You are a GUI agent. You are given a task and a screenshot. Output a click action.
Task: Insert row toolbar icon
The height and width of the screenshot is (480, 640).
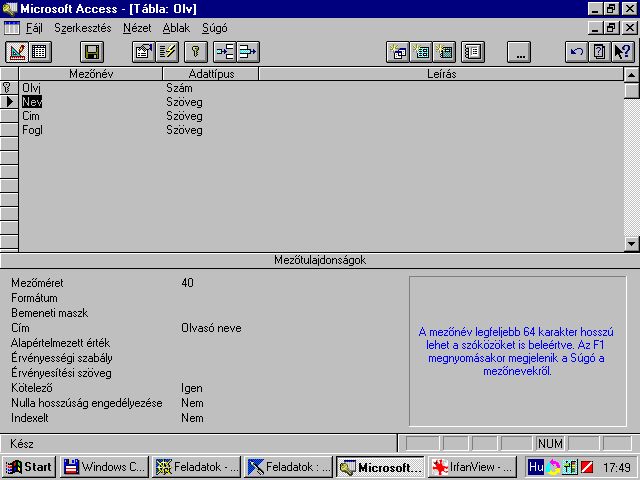click(x=225, y=52)
